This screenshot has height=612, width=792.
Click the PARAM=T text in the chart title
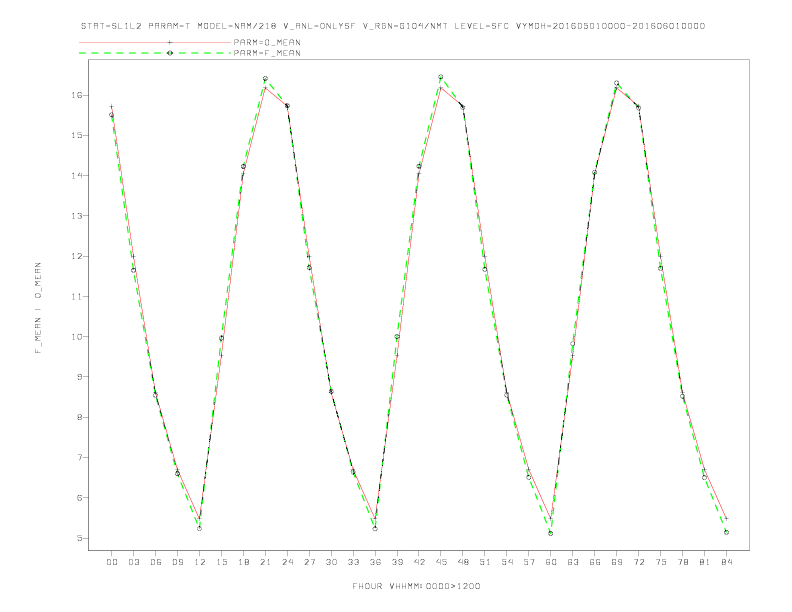pyautogui.click(x=169, y=26)
